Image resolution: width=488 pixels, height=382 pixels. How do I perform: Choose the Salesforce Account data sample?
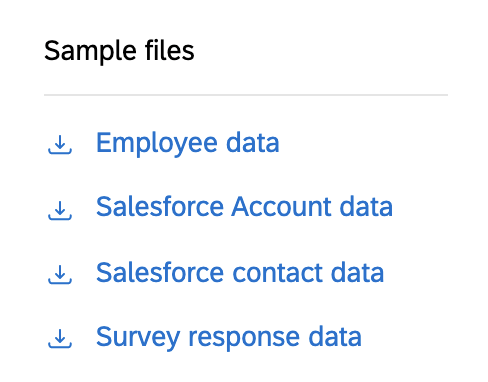pyautogui.click(x=244, y=207)
